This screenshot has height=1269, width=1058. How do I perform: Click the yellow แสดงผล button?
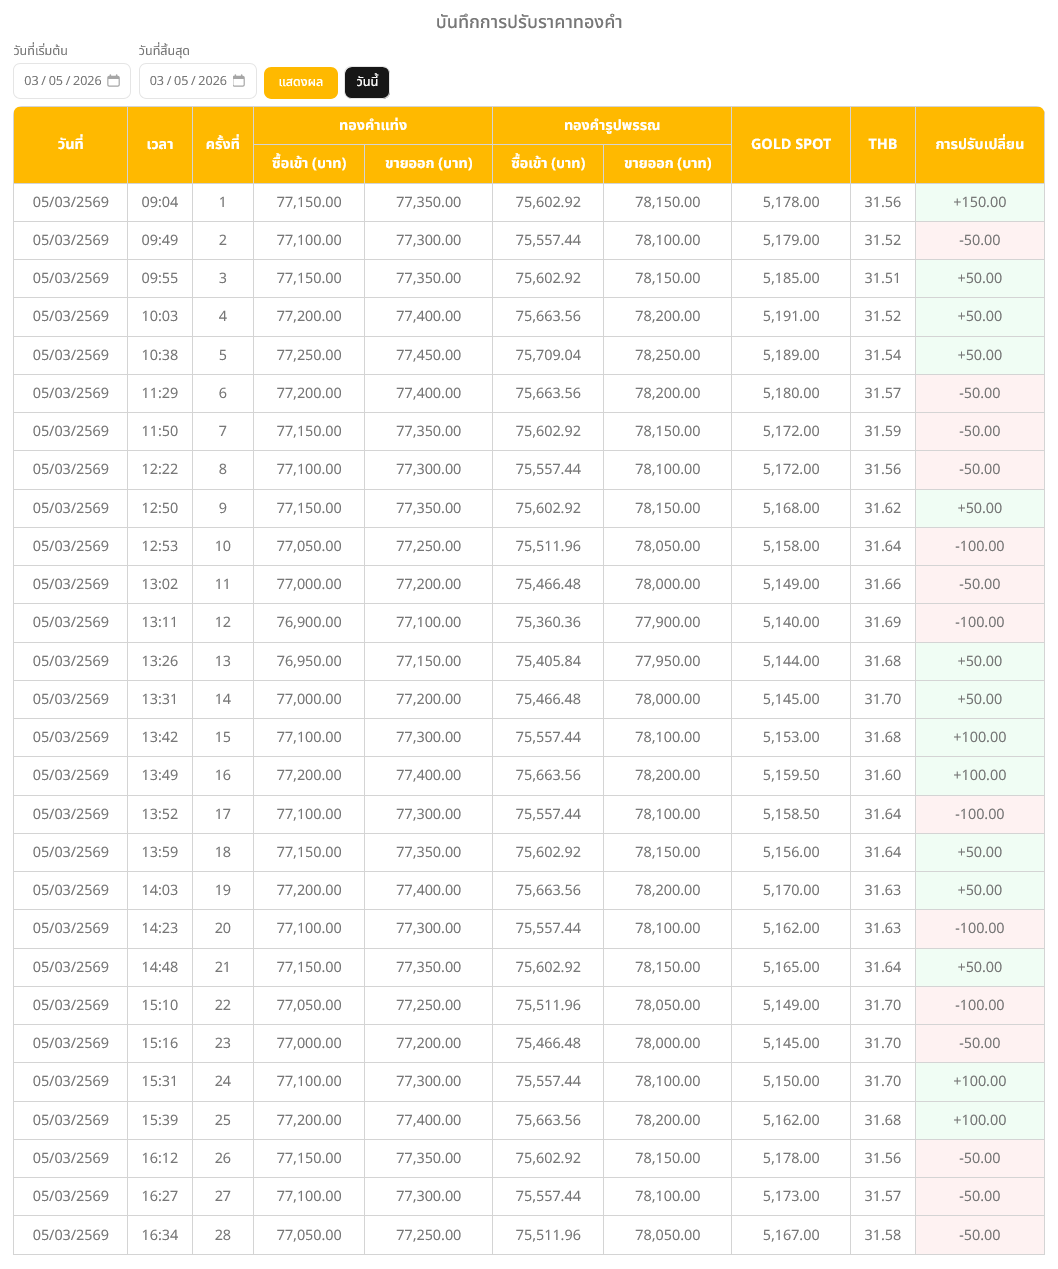(x=300, y=82)
